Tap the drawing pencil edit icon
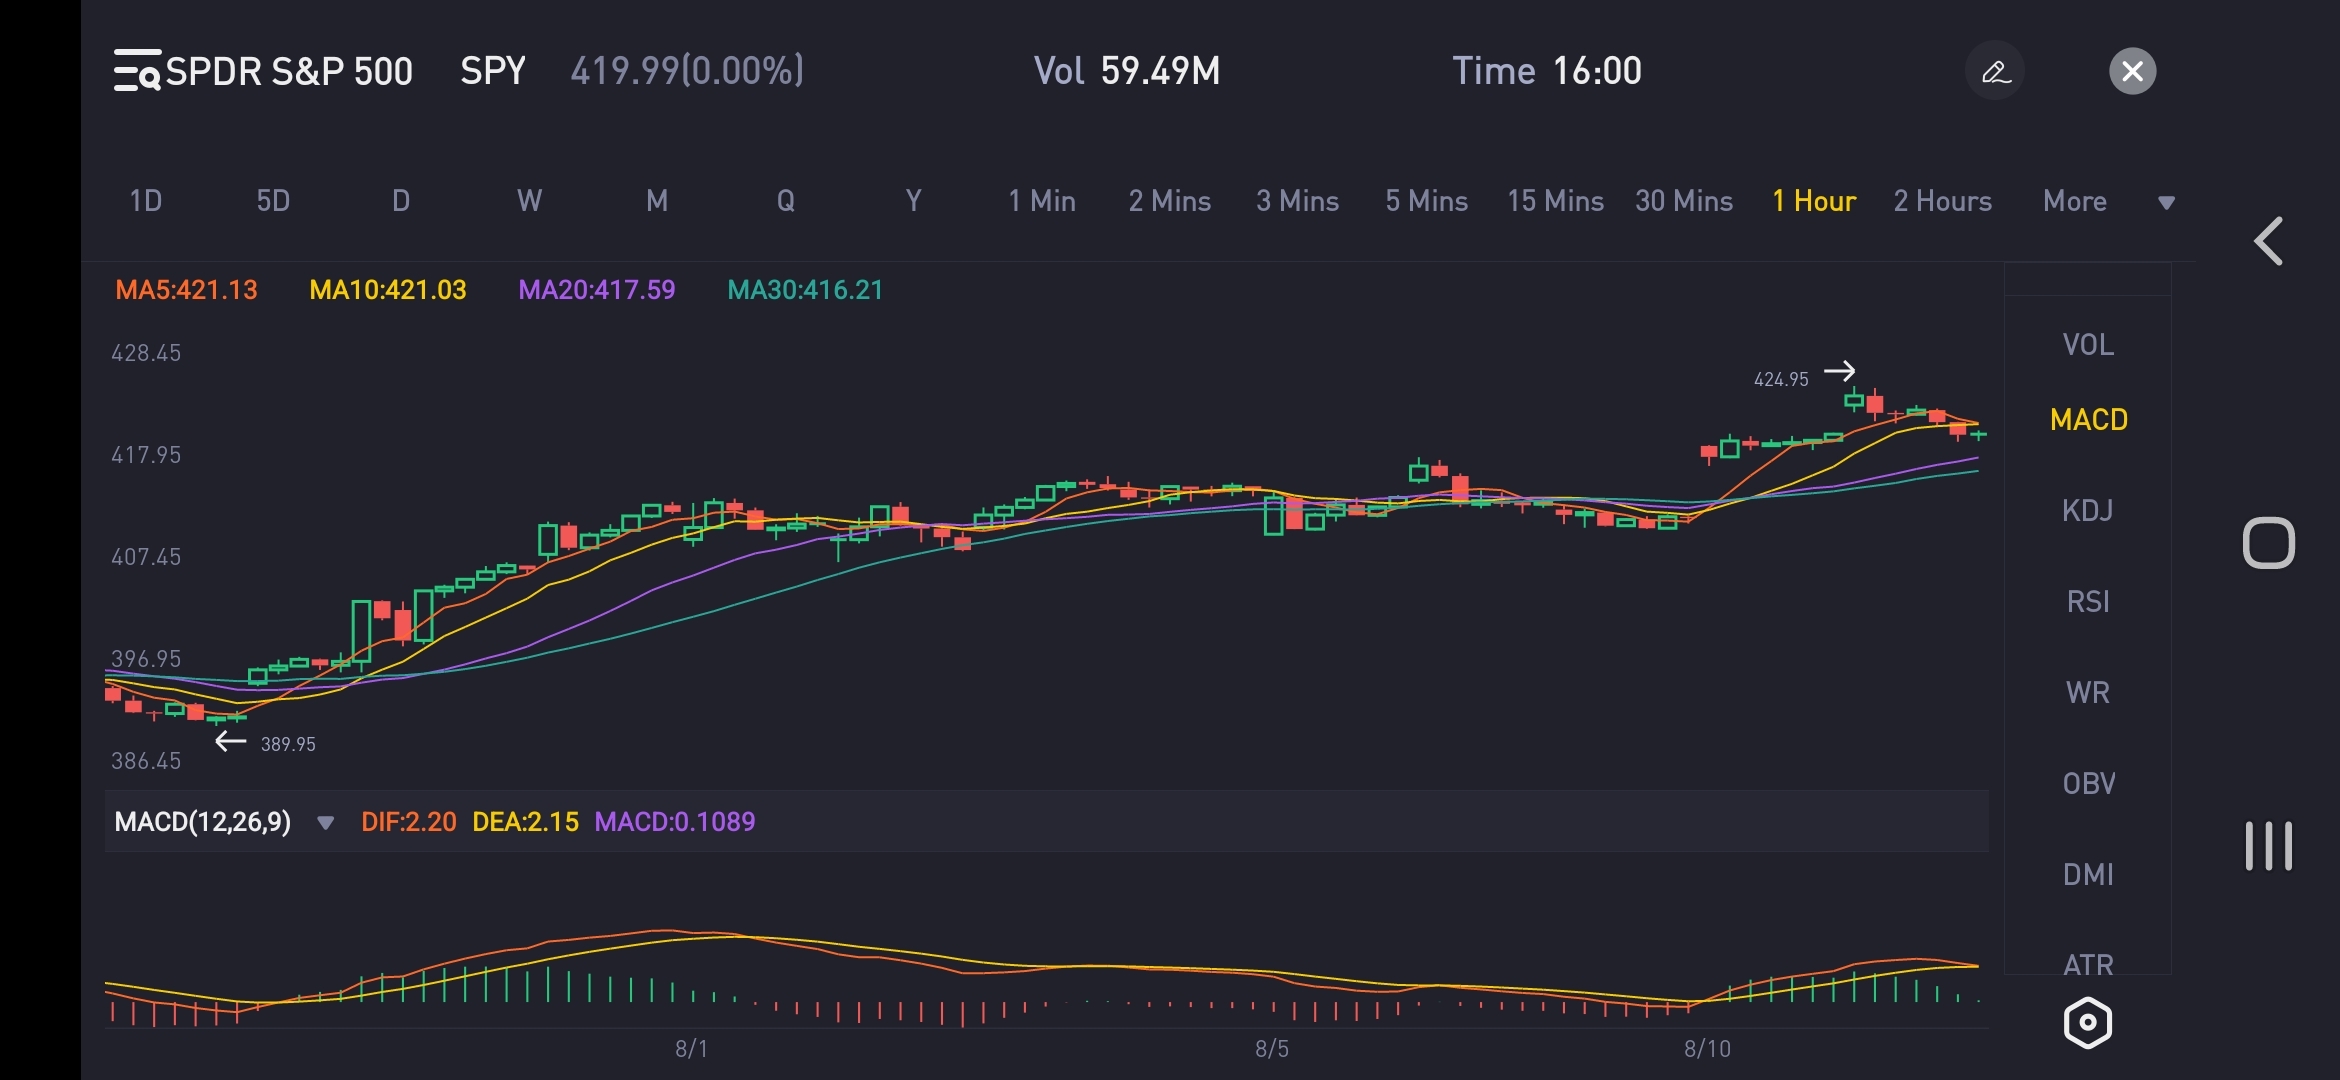The image size is (2340, 1080). click(1995, 71)
